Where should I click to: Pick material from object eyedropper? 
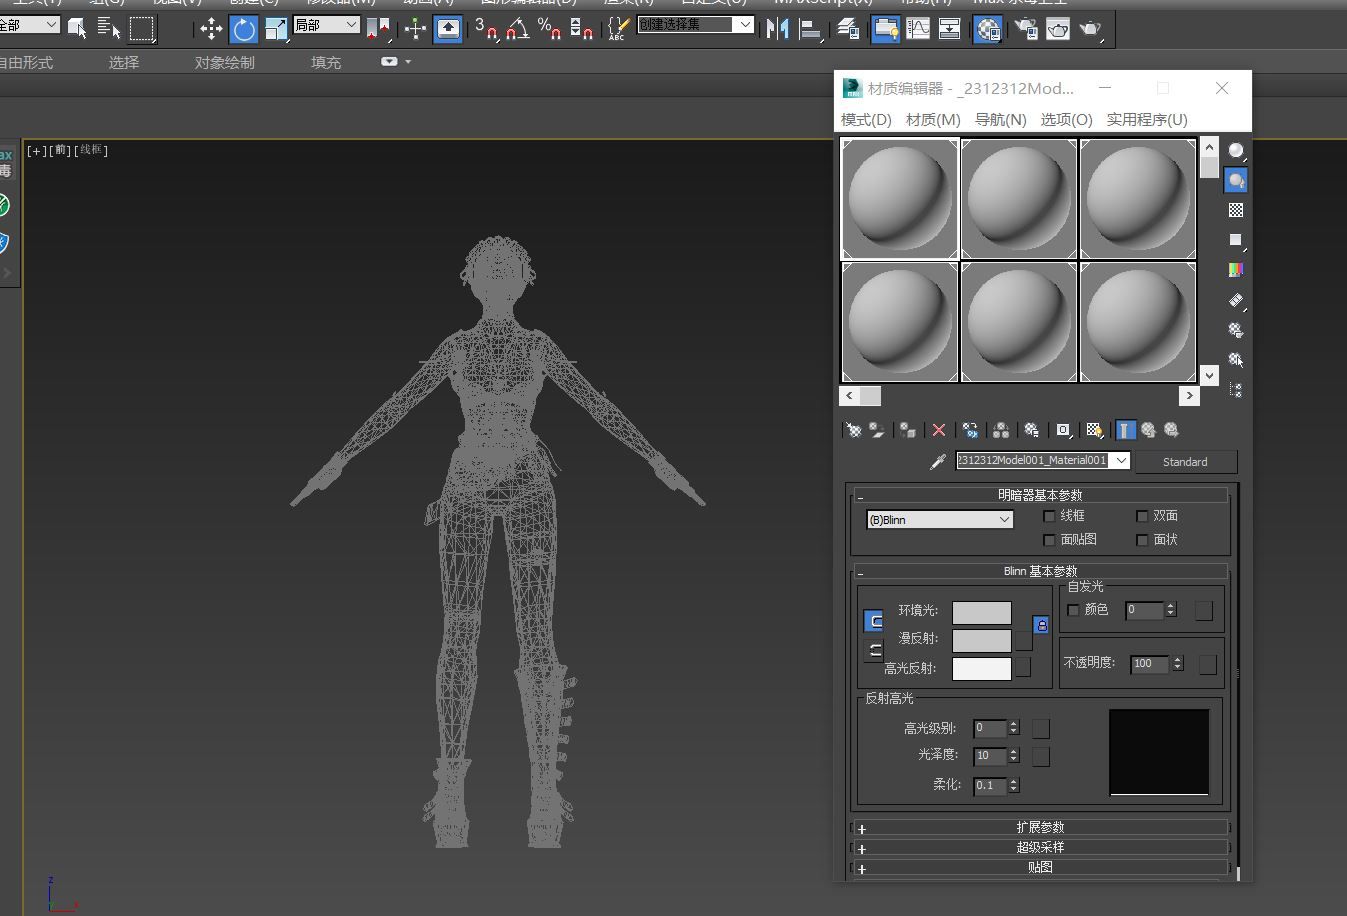pyautogui.click(x=937, y=462)
